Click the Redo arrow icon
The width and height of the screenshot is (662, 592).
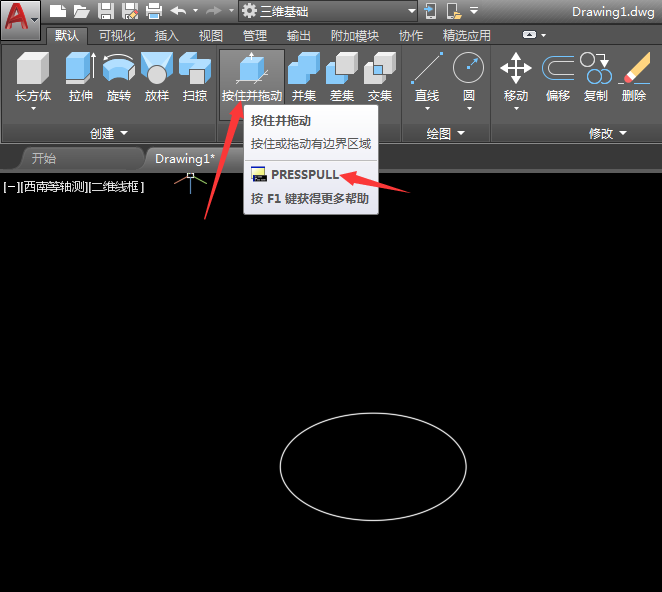coord(214,11)
